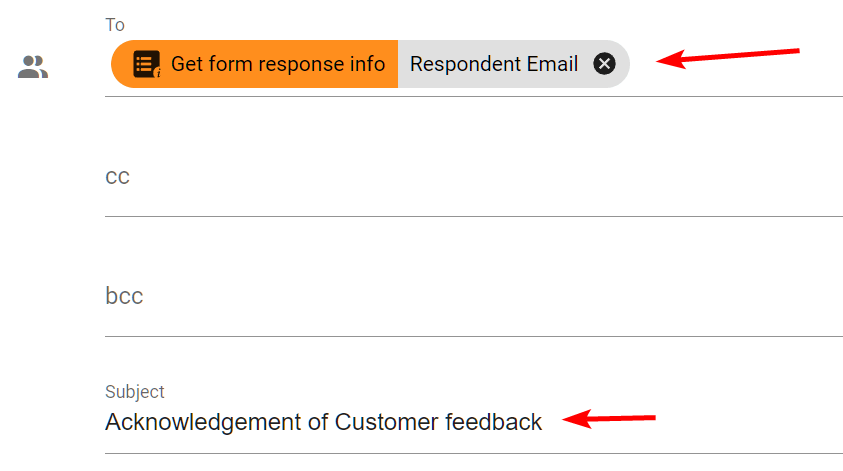Place cursor on the word feedback
Screen dimensions: 843x471
[x=494, y=422]
